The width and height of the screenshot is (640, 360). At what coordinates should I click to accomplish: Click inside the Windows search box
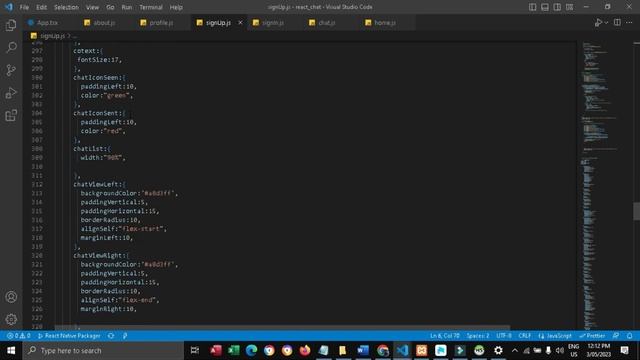pyautogui.click(x=103, y=350)
